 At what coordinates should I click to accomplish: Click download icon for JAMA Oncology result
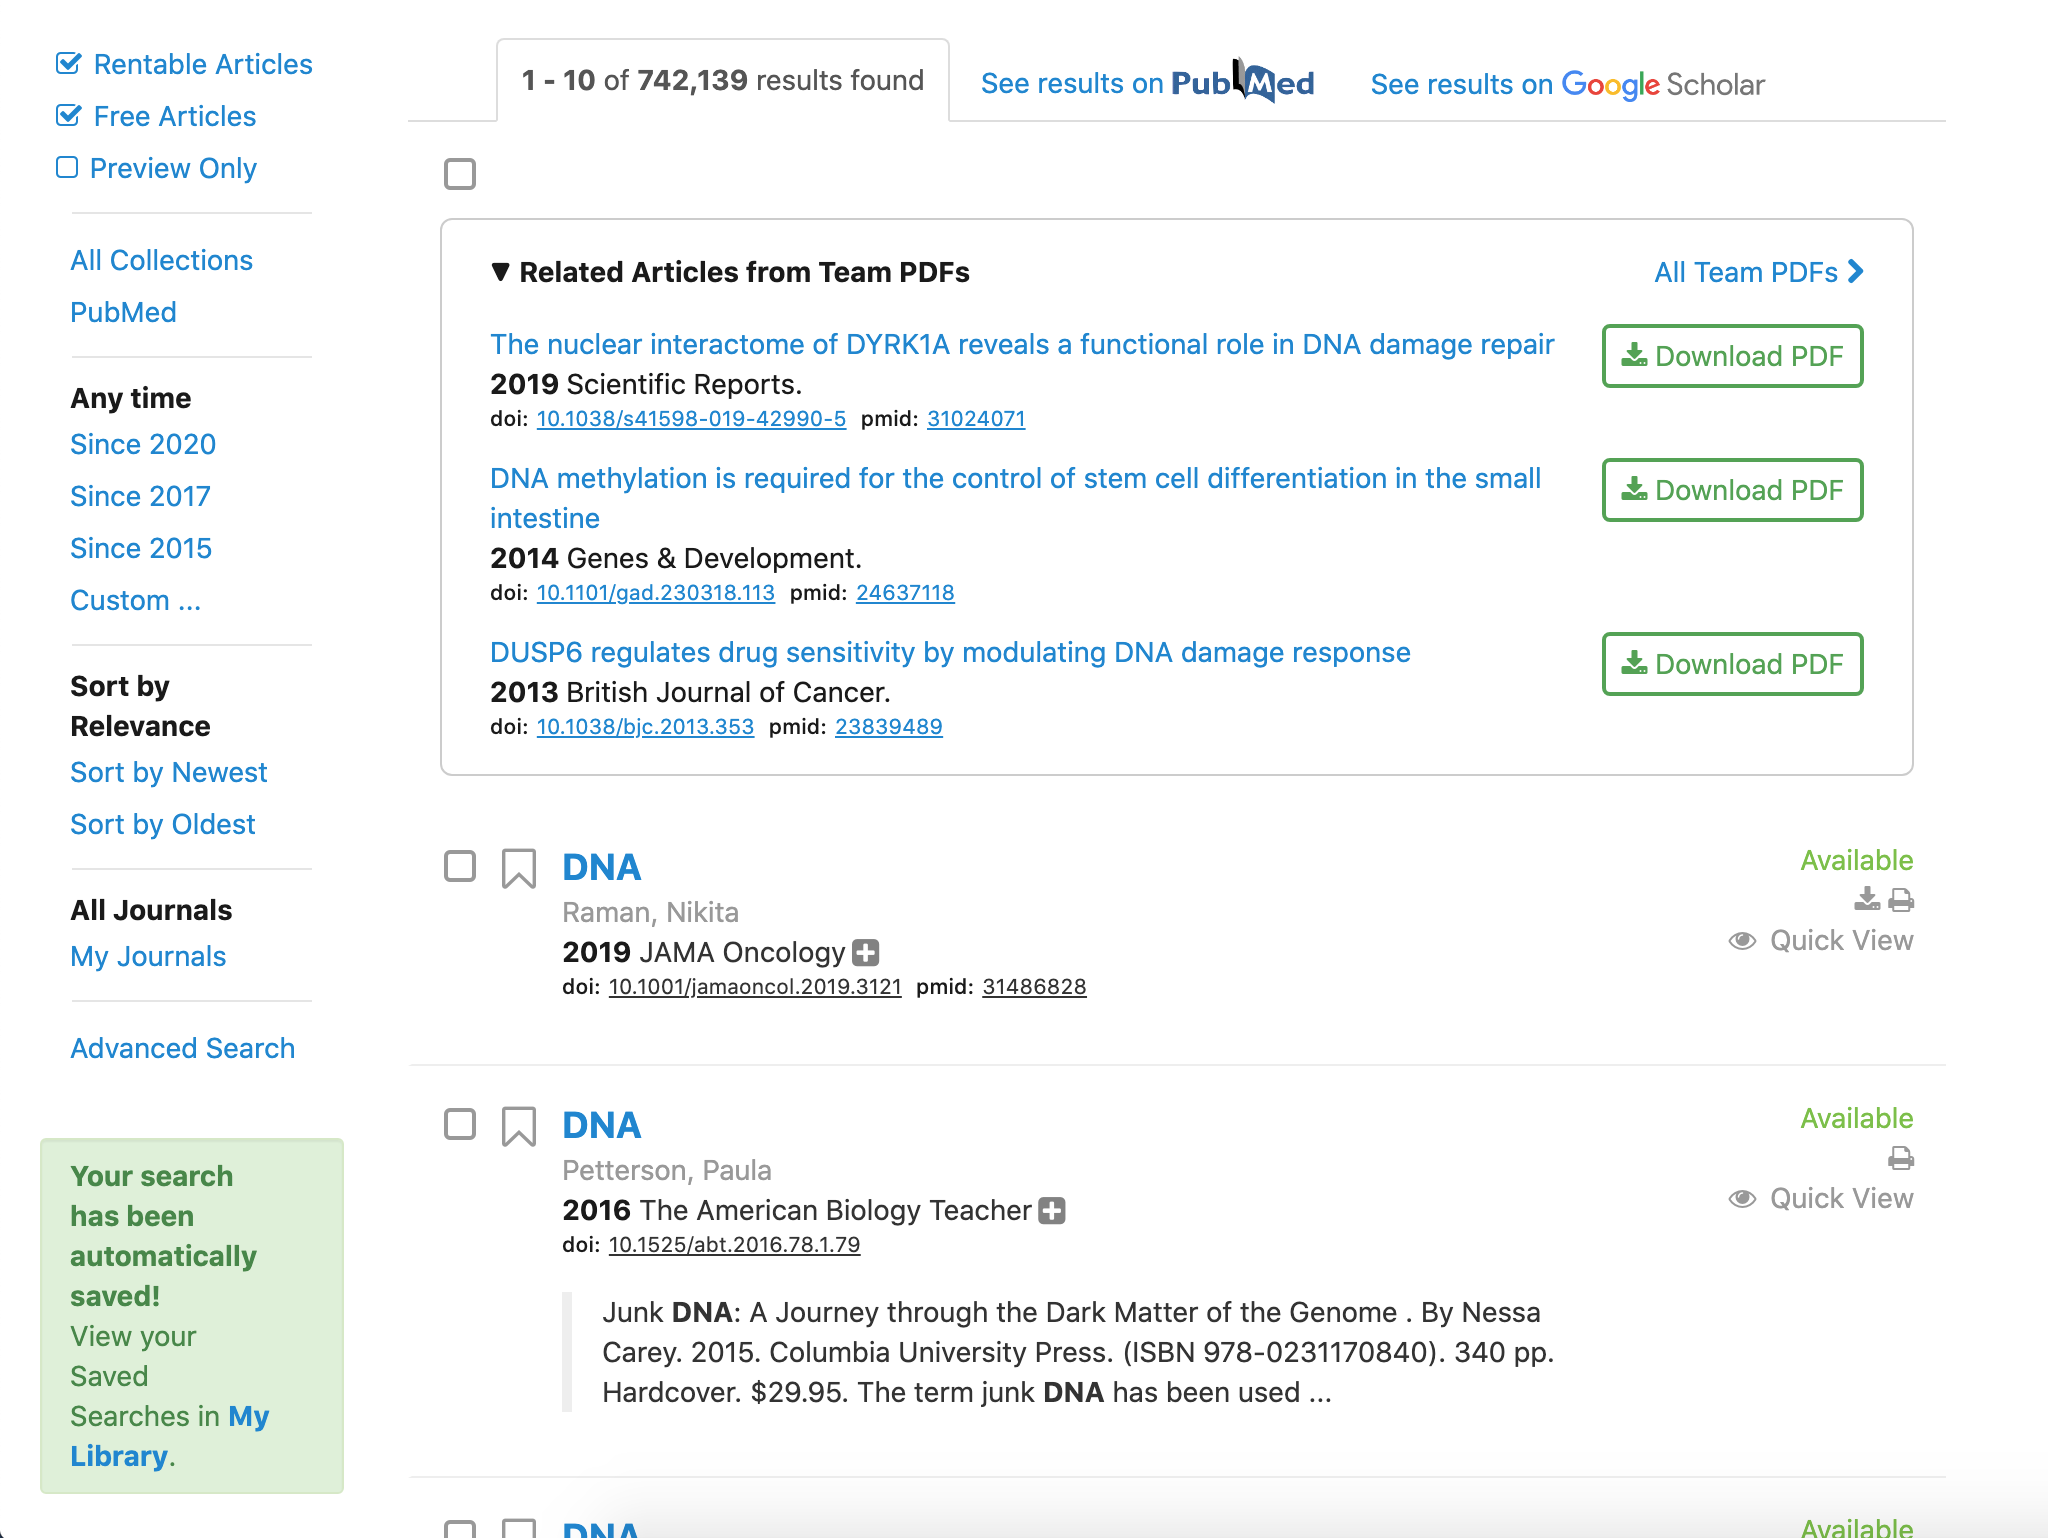click(1866, 900)
